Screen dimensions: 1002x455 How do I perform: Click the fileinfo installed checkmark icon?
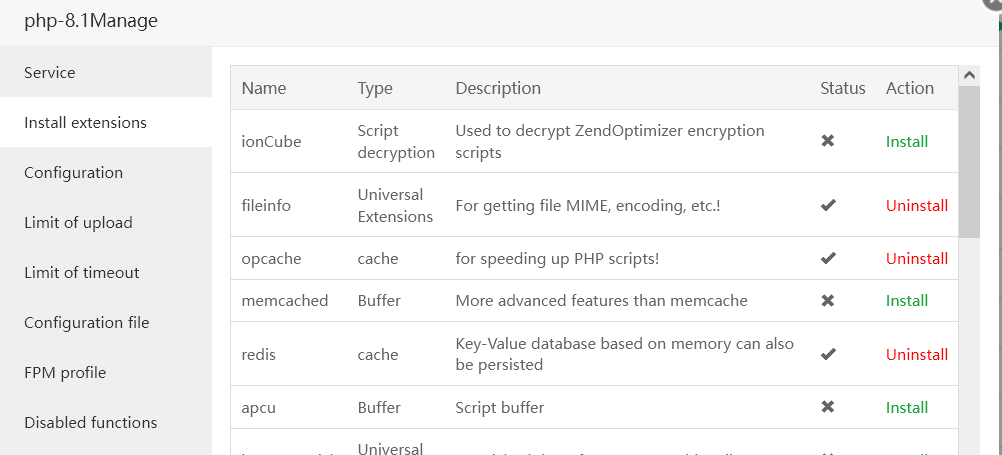click(828, 205)
